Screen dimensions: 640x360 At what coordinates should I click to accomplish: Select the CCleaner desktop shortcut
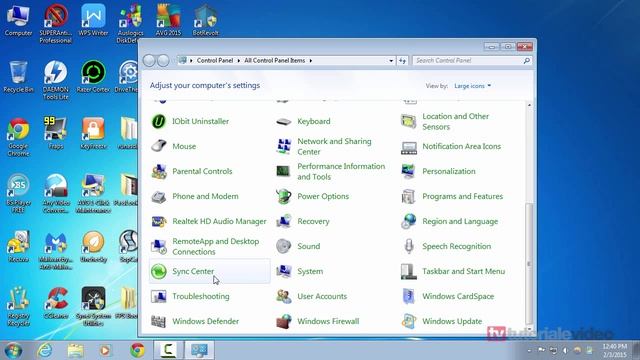coord(56,304)
